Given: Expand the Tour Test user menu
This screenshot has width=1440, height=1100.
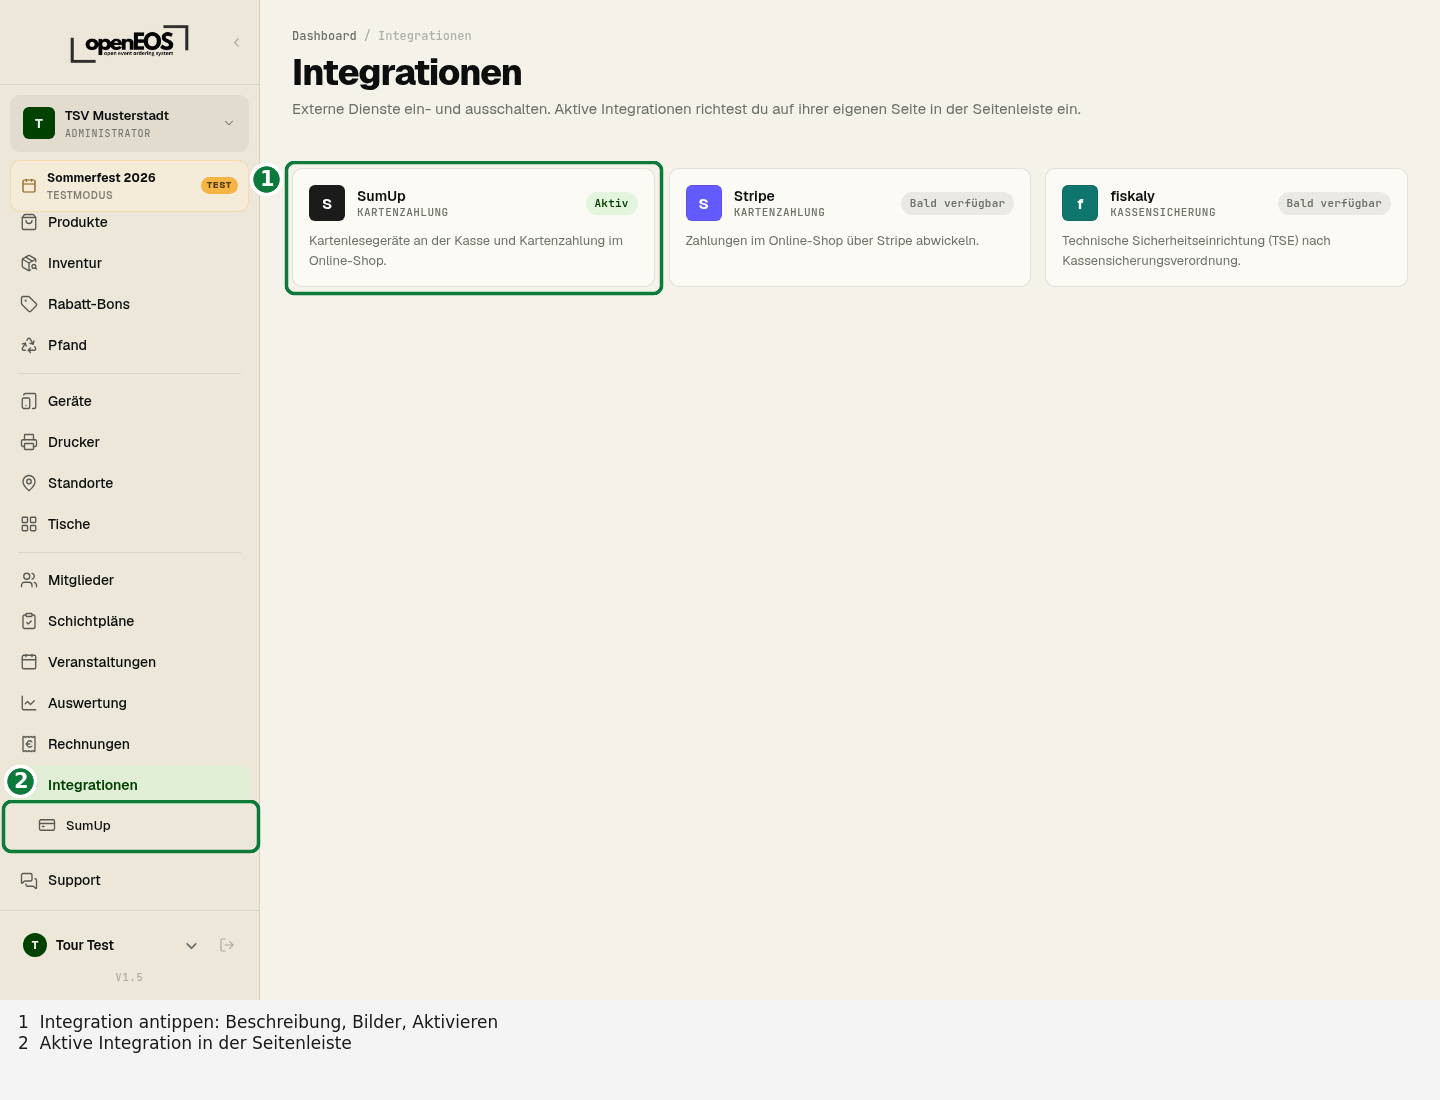Looking at the screenshot, I should (110, 945).
